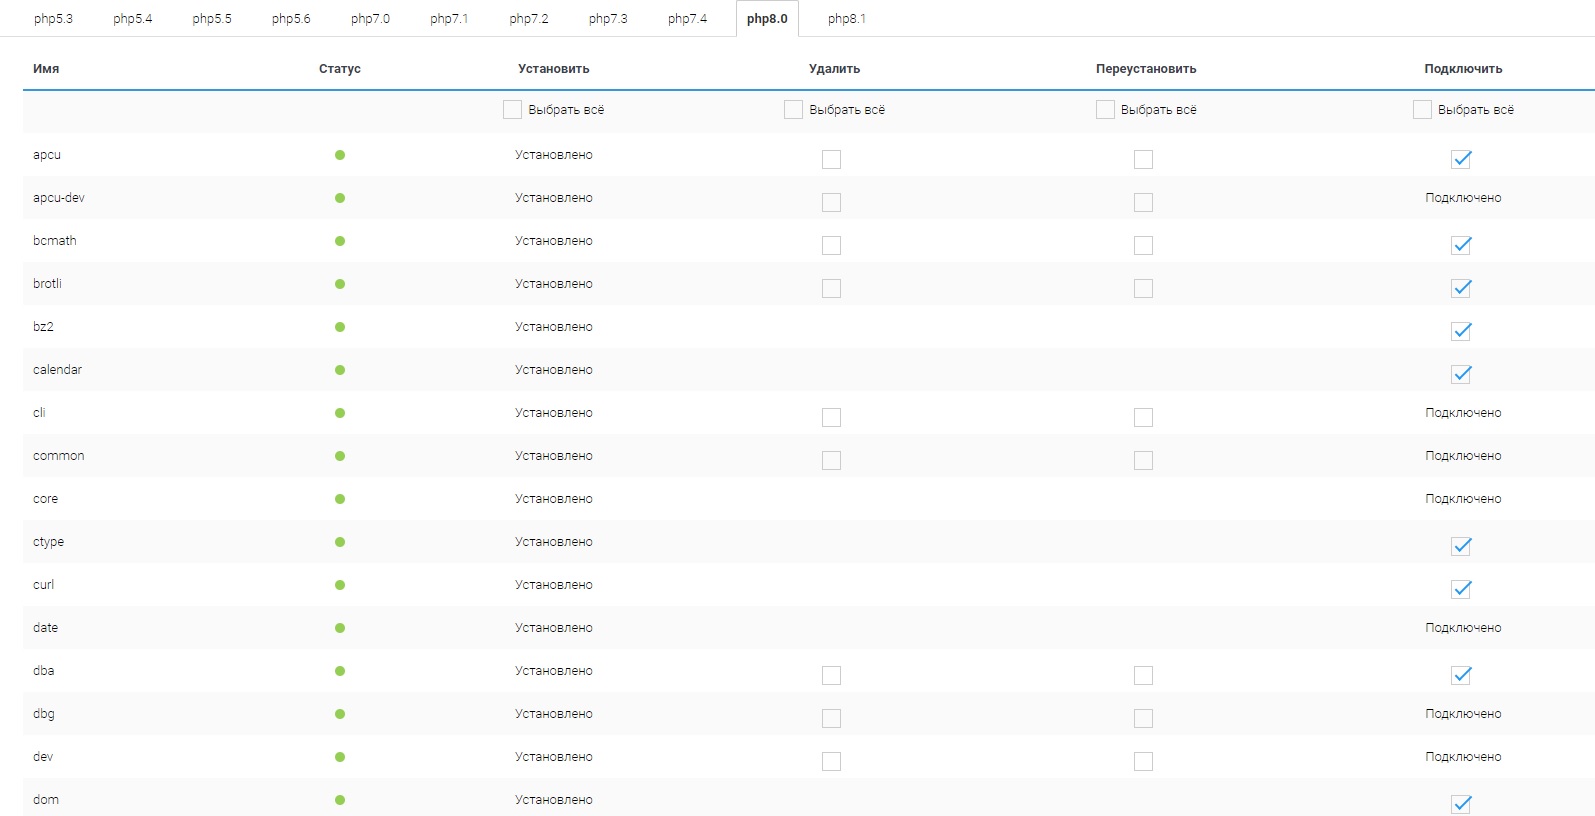The image size is (1595, 816).
Task: Check reinstall box for bcmath
Action: click(1143, 246)
